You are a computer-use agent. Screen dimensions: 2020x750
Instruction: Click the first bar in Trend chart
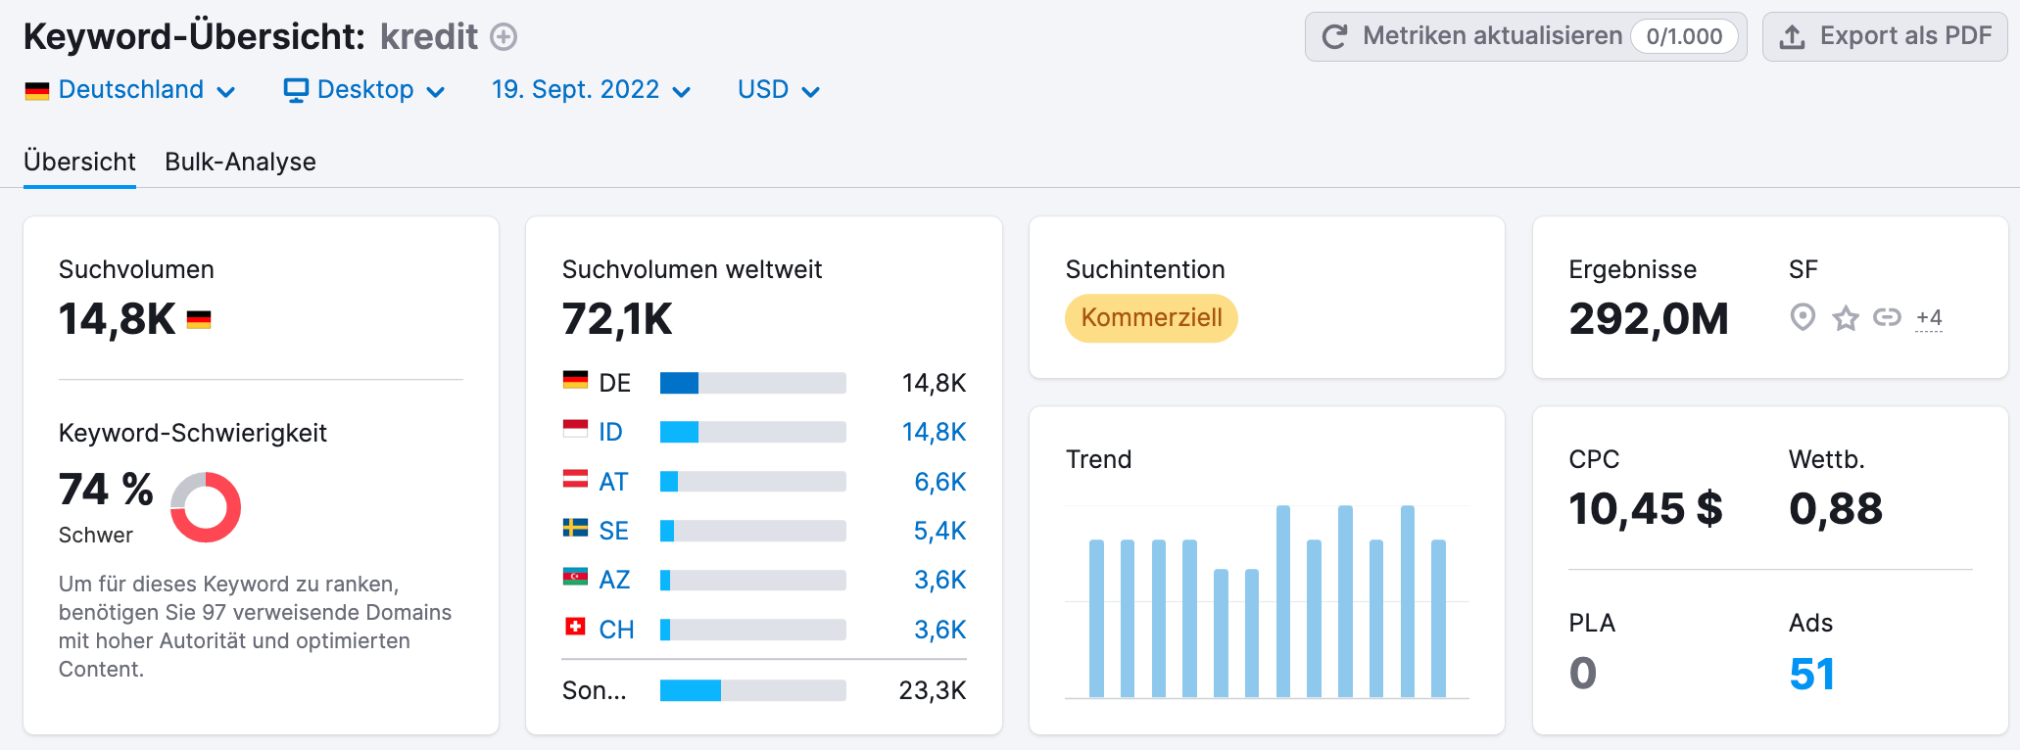(x=1097, y=619)
